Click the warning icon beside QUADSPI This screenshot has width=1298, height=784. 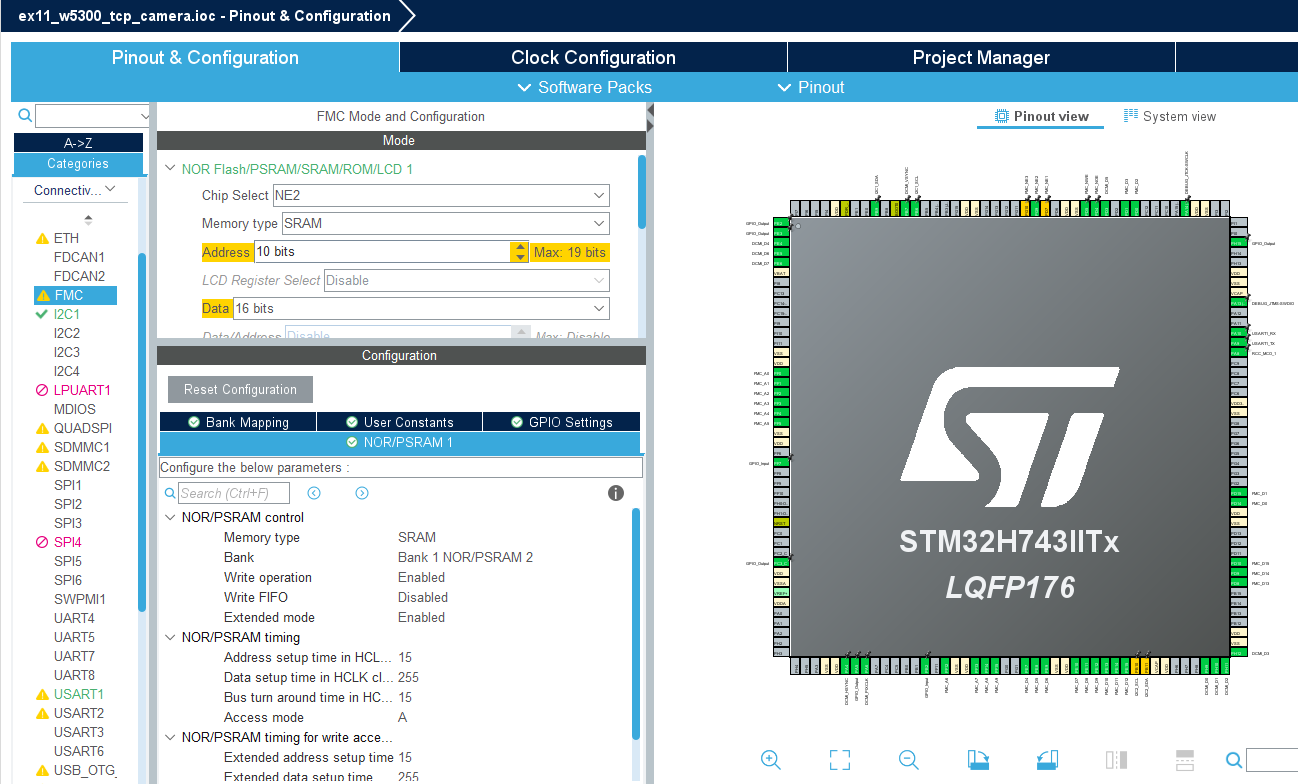point(42,428)
